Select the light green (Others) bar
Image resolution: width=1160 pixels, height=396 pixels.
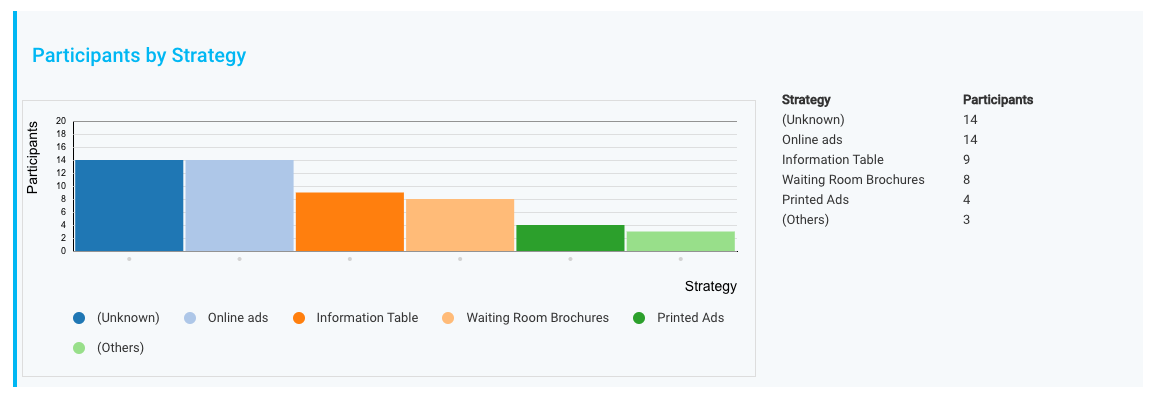click(x=681, y=241)
